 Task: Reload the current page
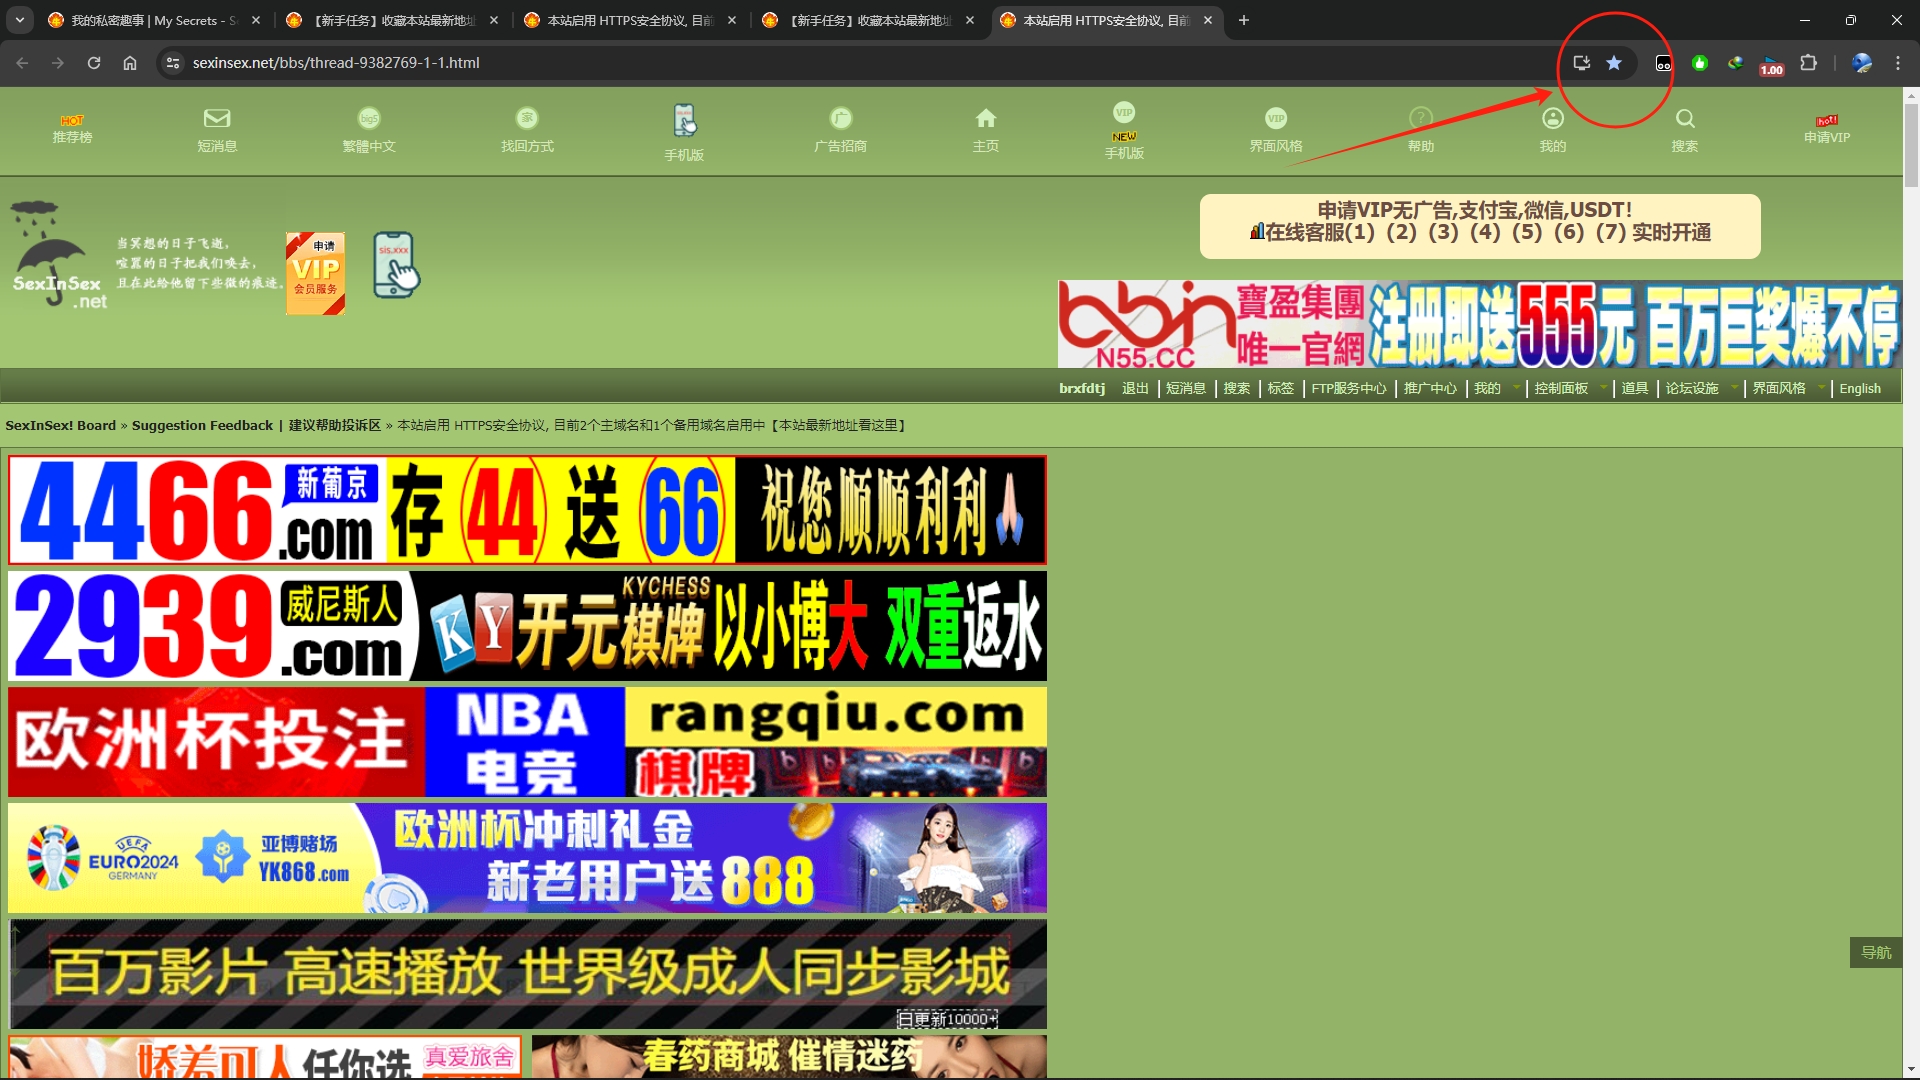click(x=94, y=63)
